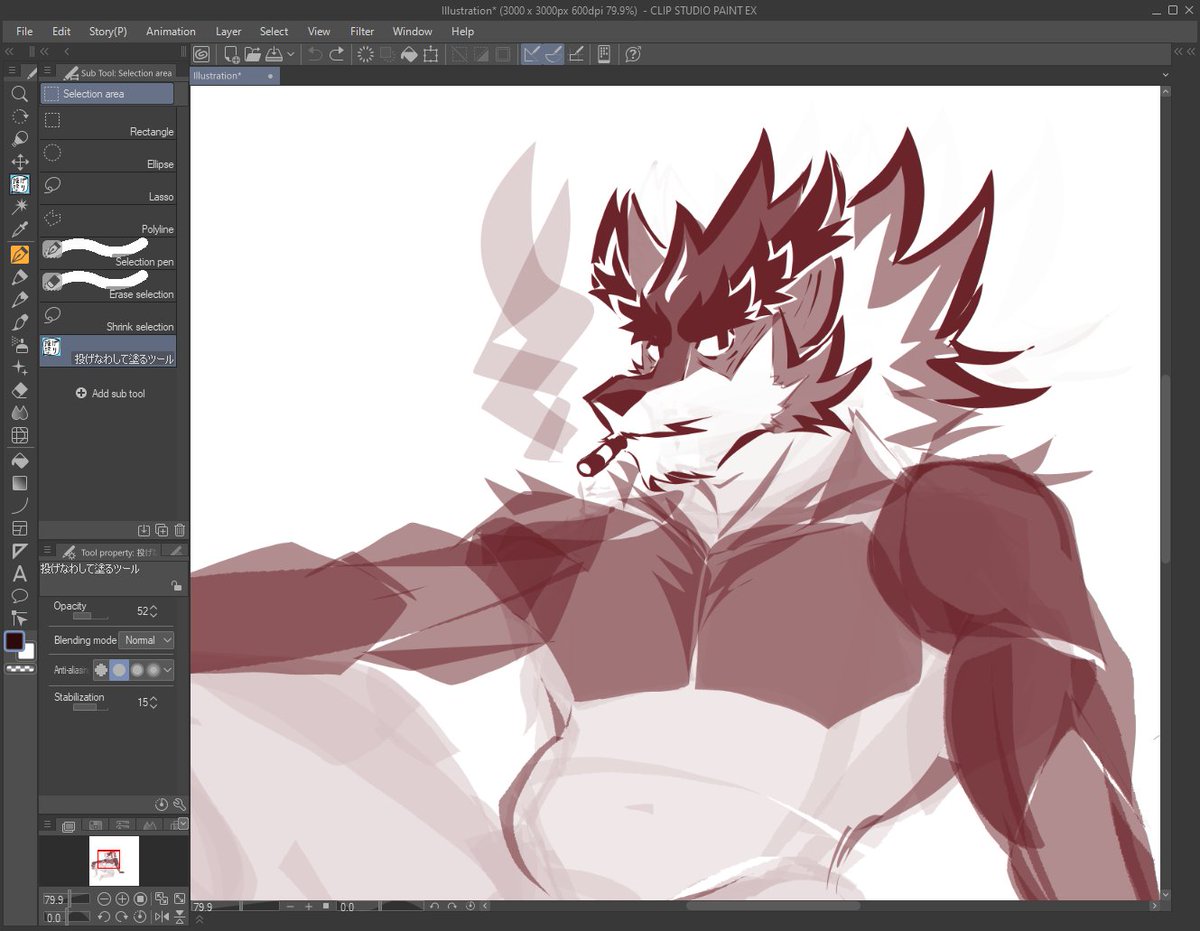Select the dark red main color swatch

pos(14,641)
